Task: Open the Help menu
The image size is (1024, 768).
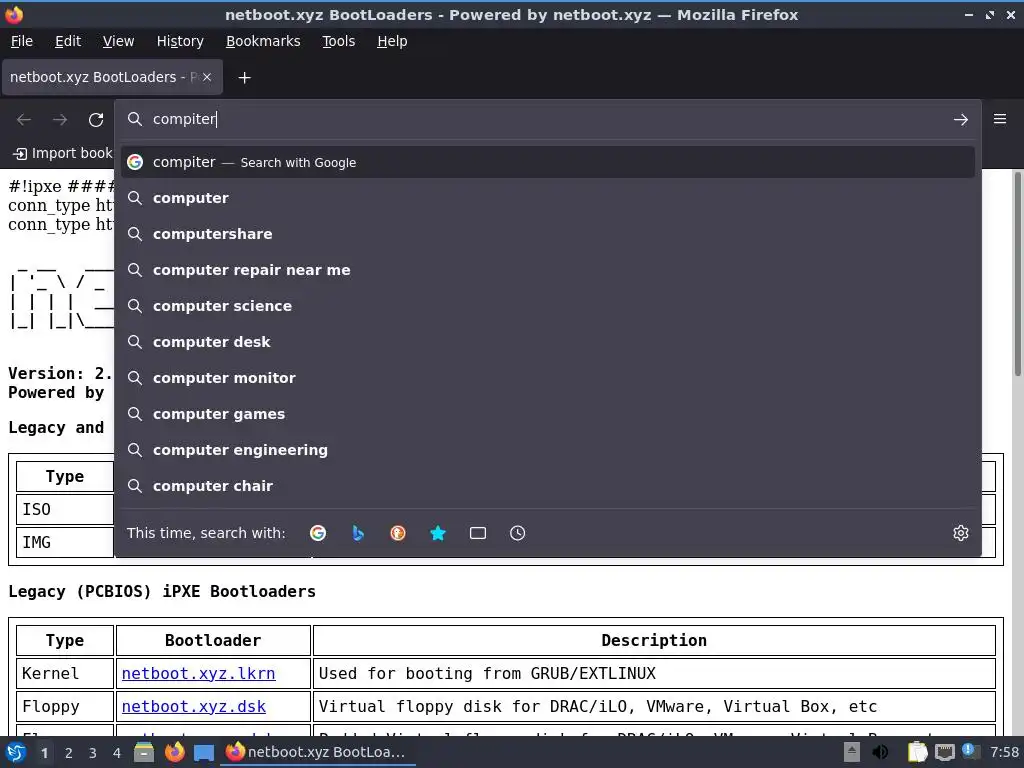Action: click(392, 41)
